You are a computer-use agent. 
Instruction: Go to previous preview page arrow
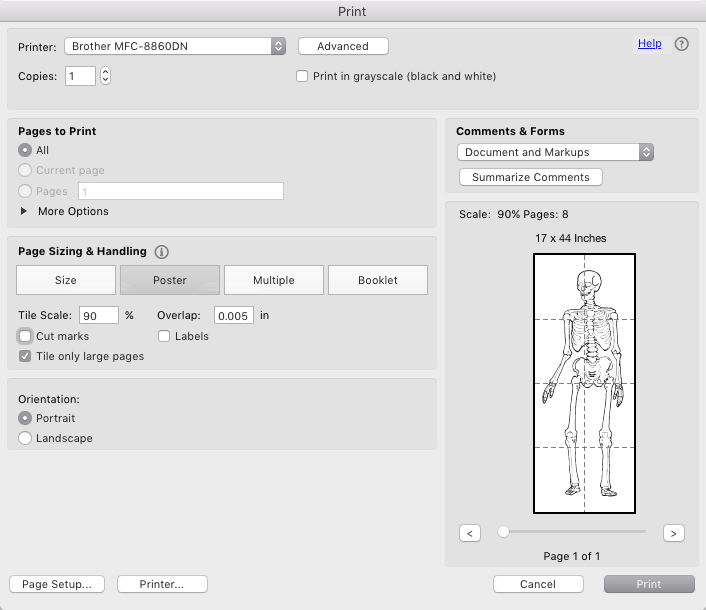[470, 533]
